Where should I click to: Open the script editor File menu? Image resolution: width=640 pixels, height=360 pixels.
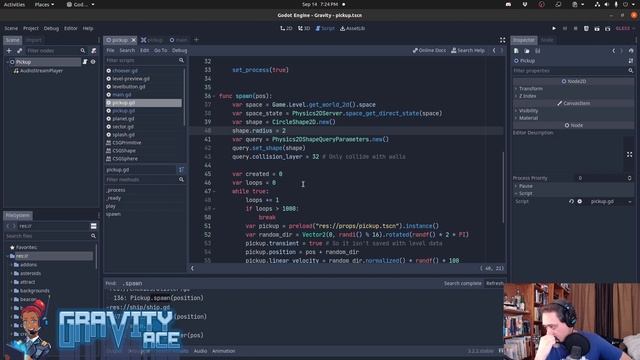pyautogui.click(x=110, y=51)
